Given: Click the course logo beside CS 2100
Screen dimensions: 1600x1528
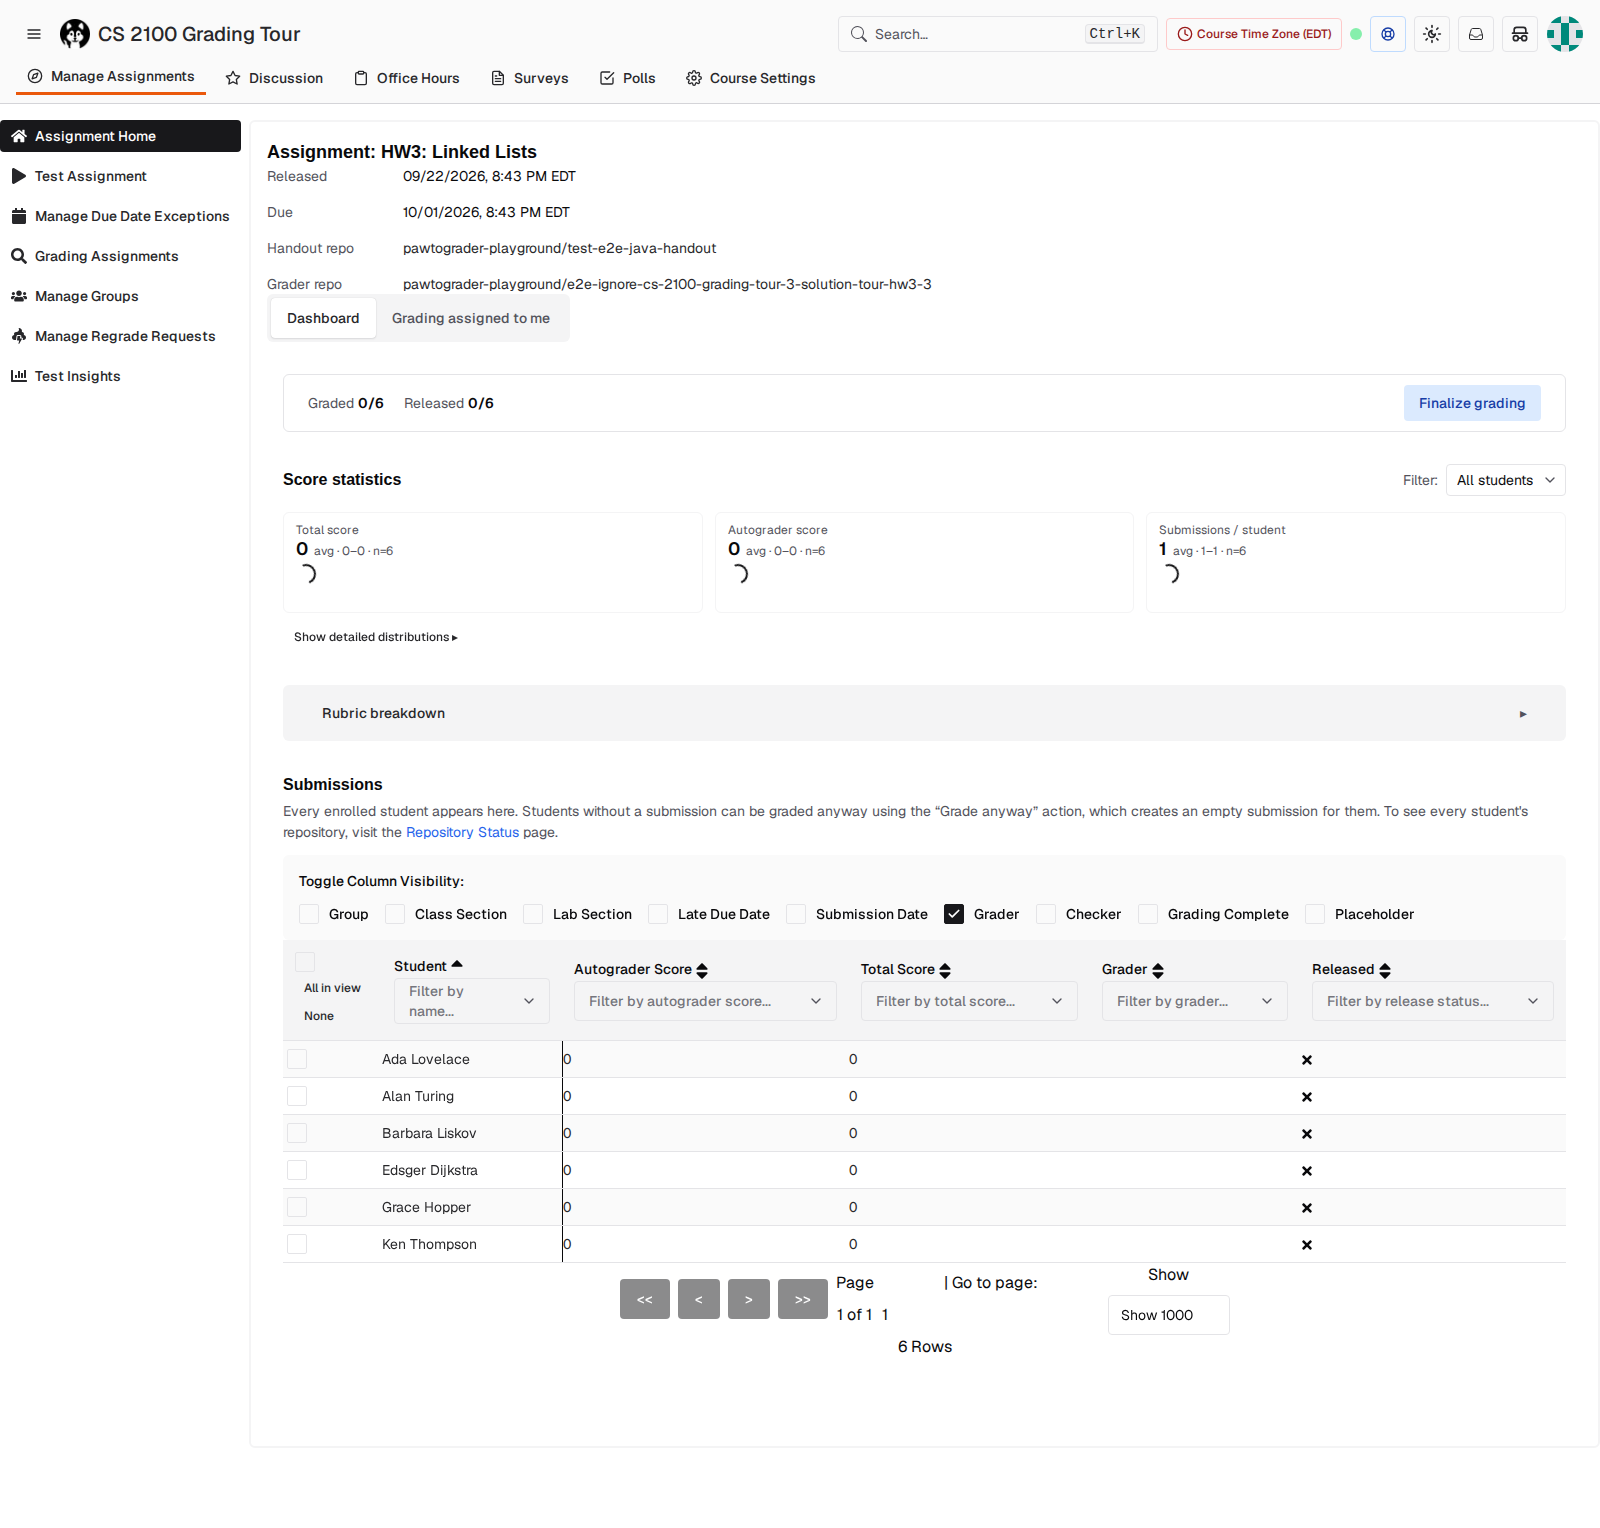Looking at the screenshot, I should [75, 34].
